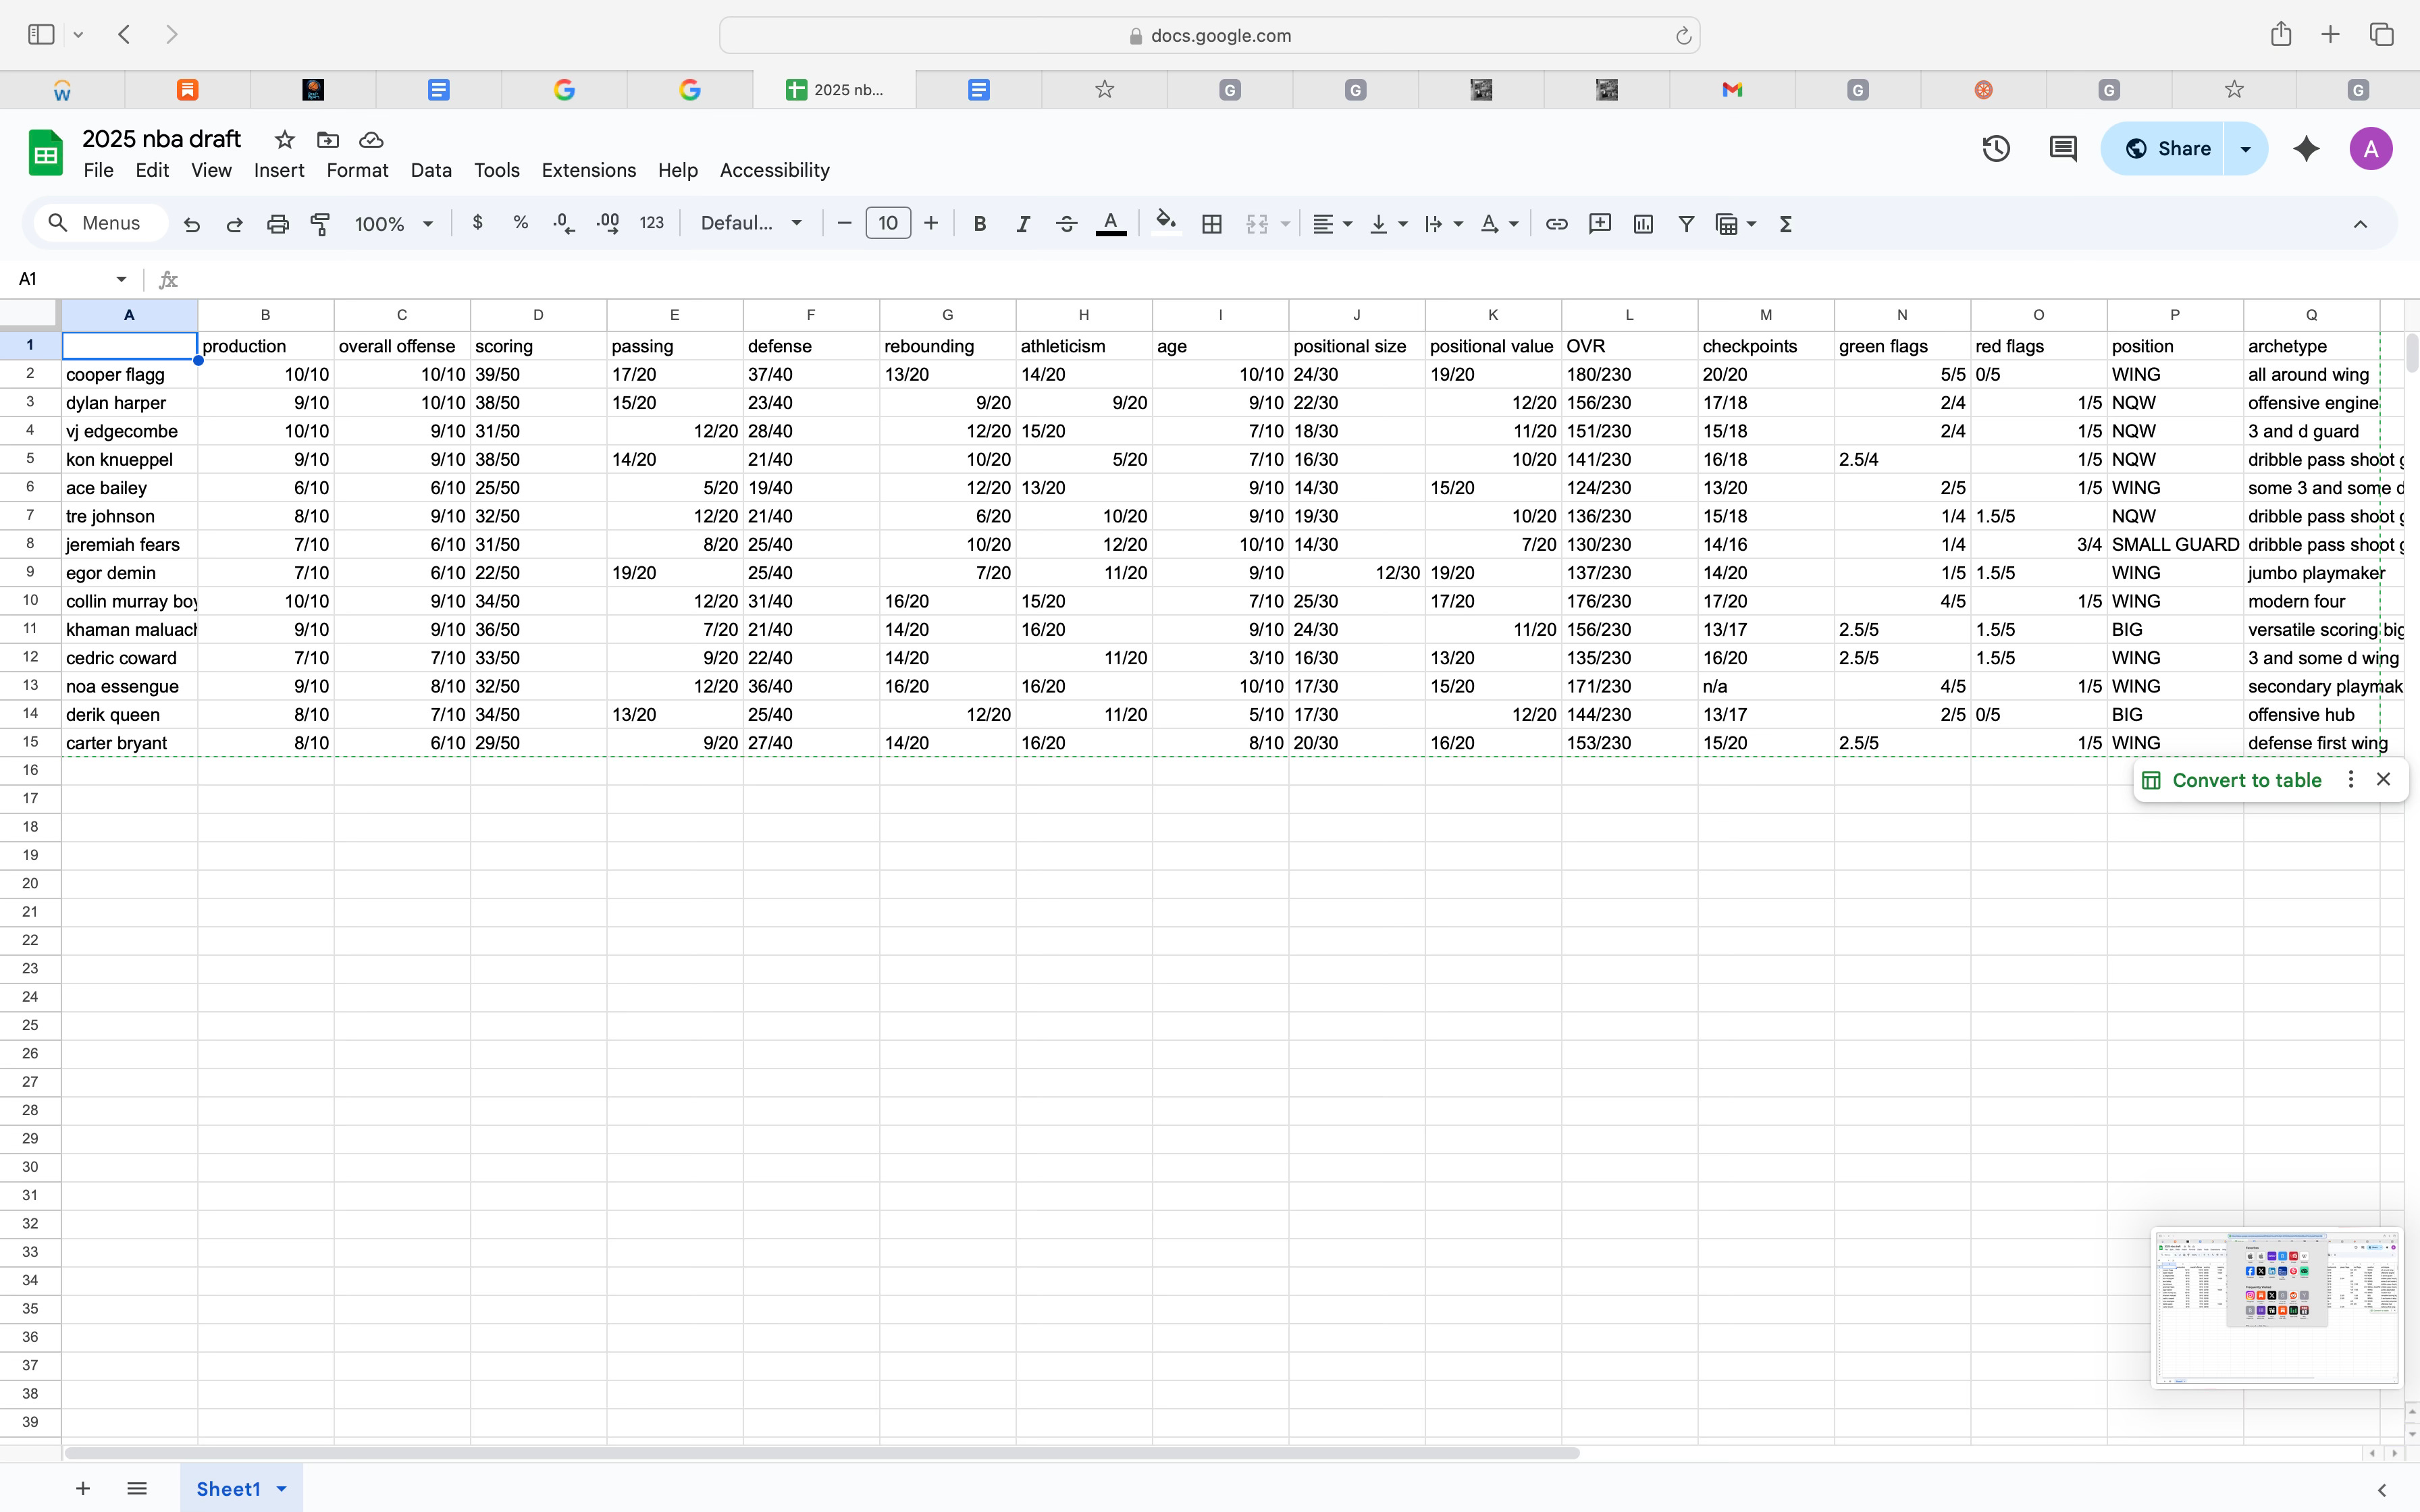Open version history clock icon
2420x1512 pixels.
[1996, 149]
